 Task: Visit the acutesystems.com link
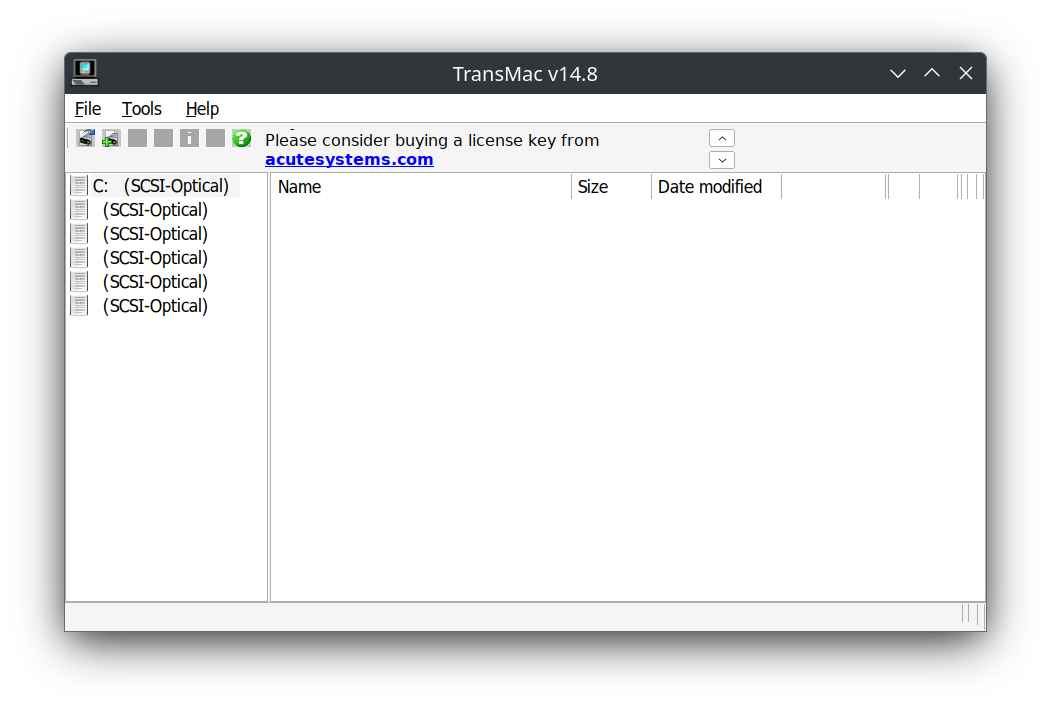tap(349, 159)
